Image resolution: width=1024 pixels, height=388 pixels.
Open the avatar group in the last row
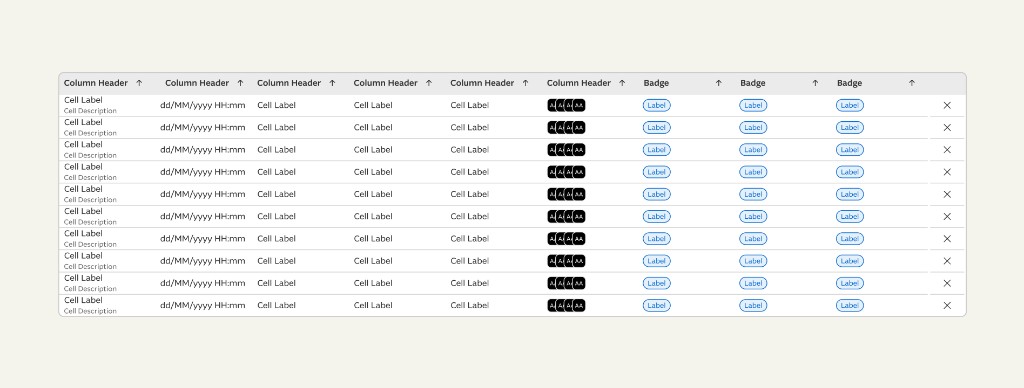pyautogui.click(x=566, y=305)
